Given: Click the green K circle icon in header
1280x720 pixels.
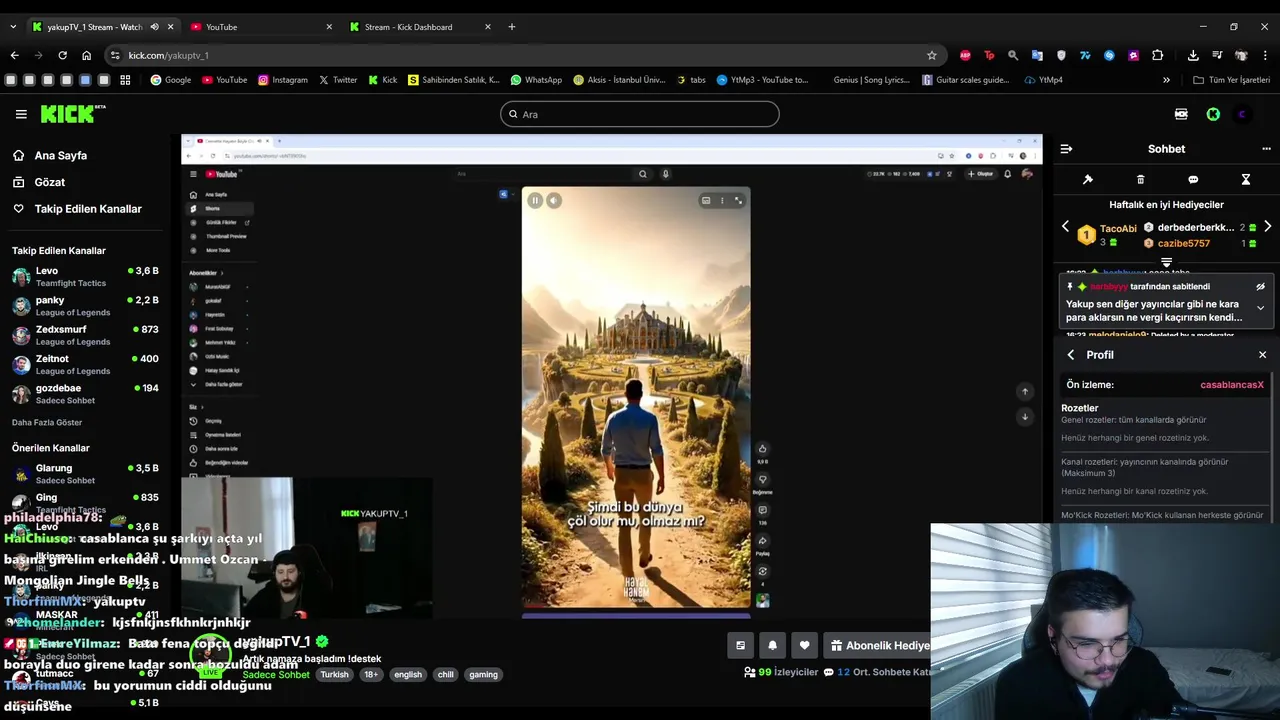Looking at the screenshot, I should point(1213,114).
